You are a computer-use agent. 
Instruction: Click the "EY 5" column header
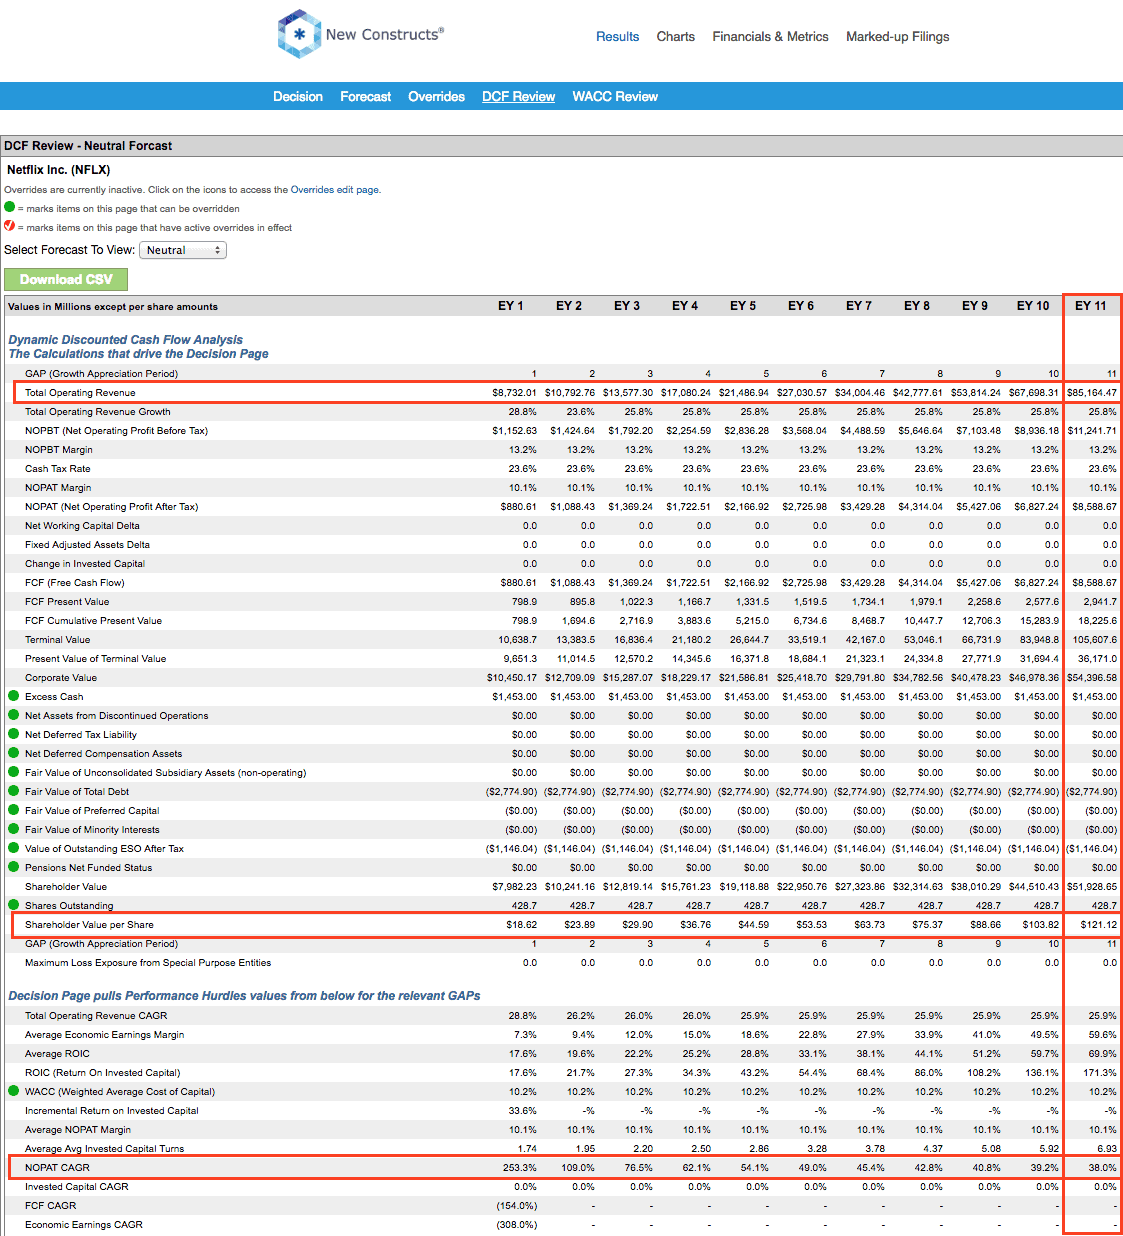click(743, 306)
